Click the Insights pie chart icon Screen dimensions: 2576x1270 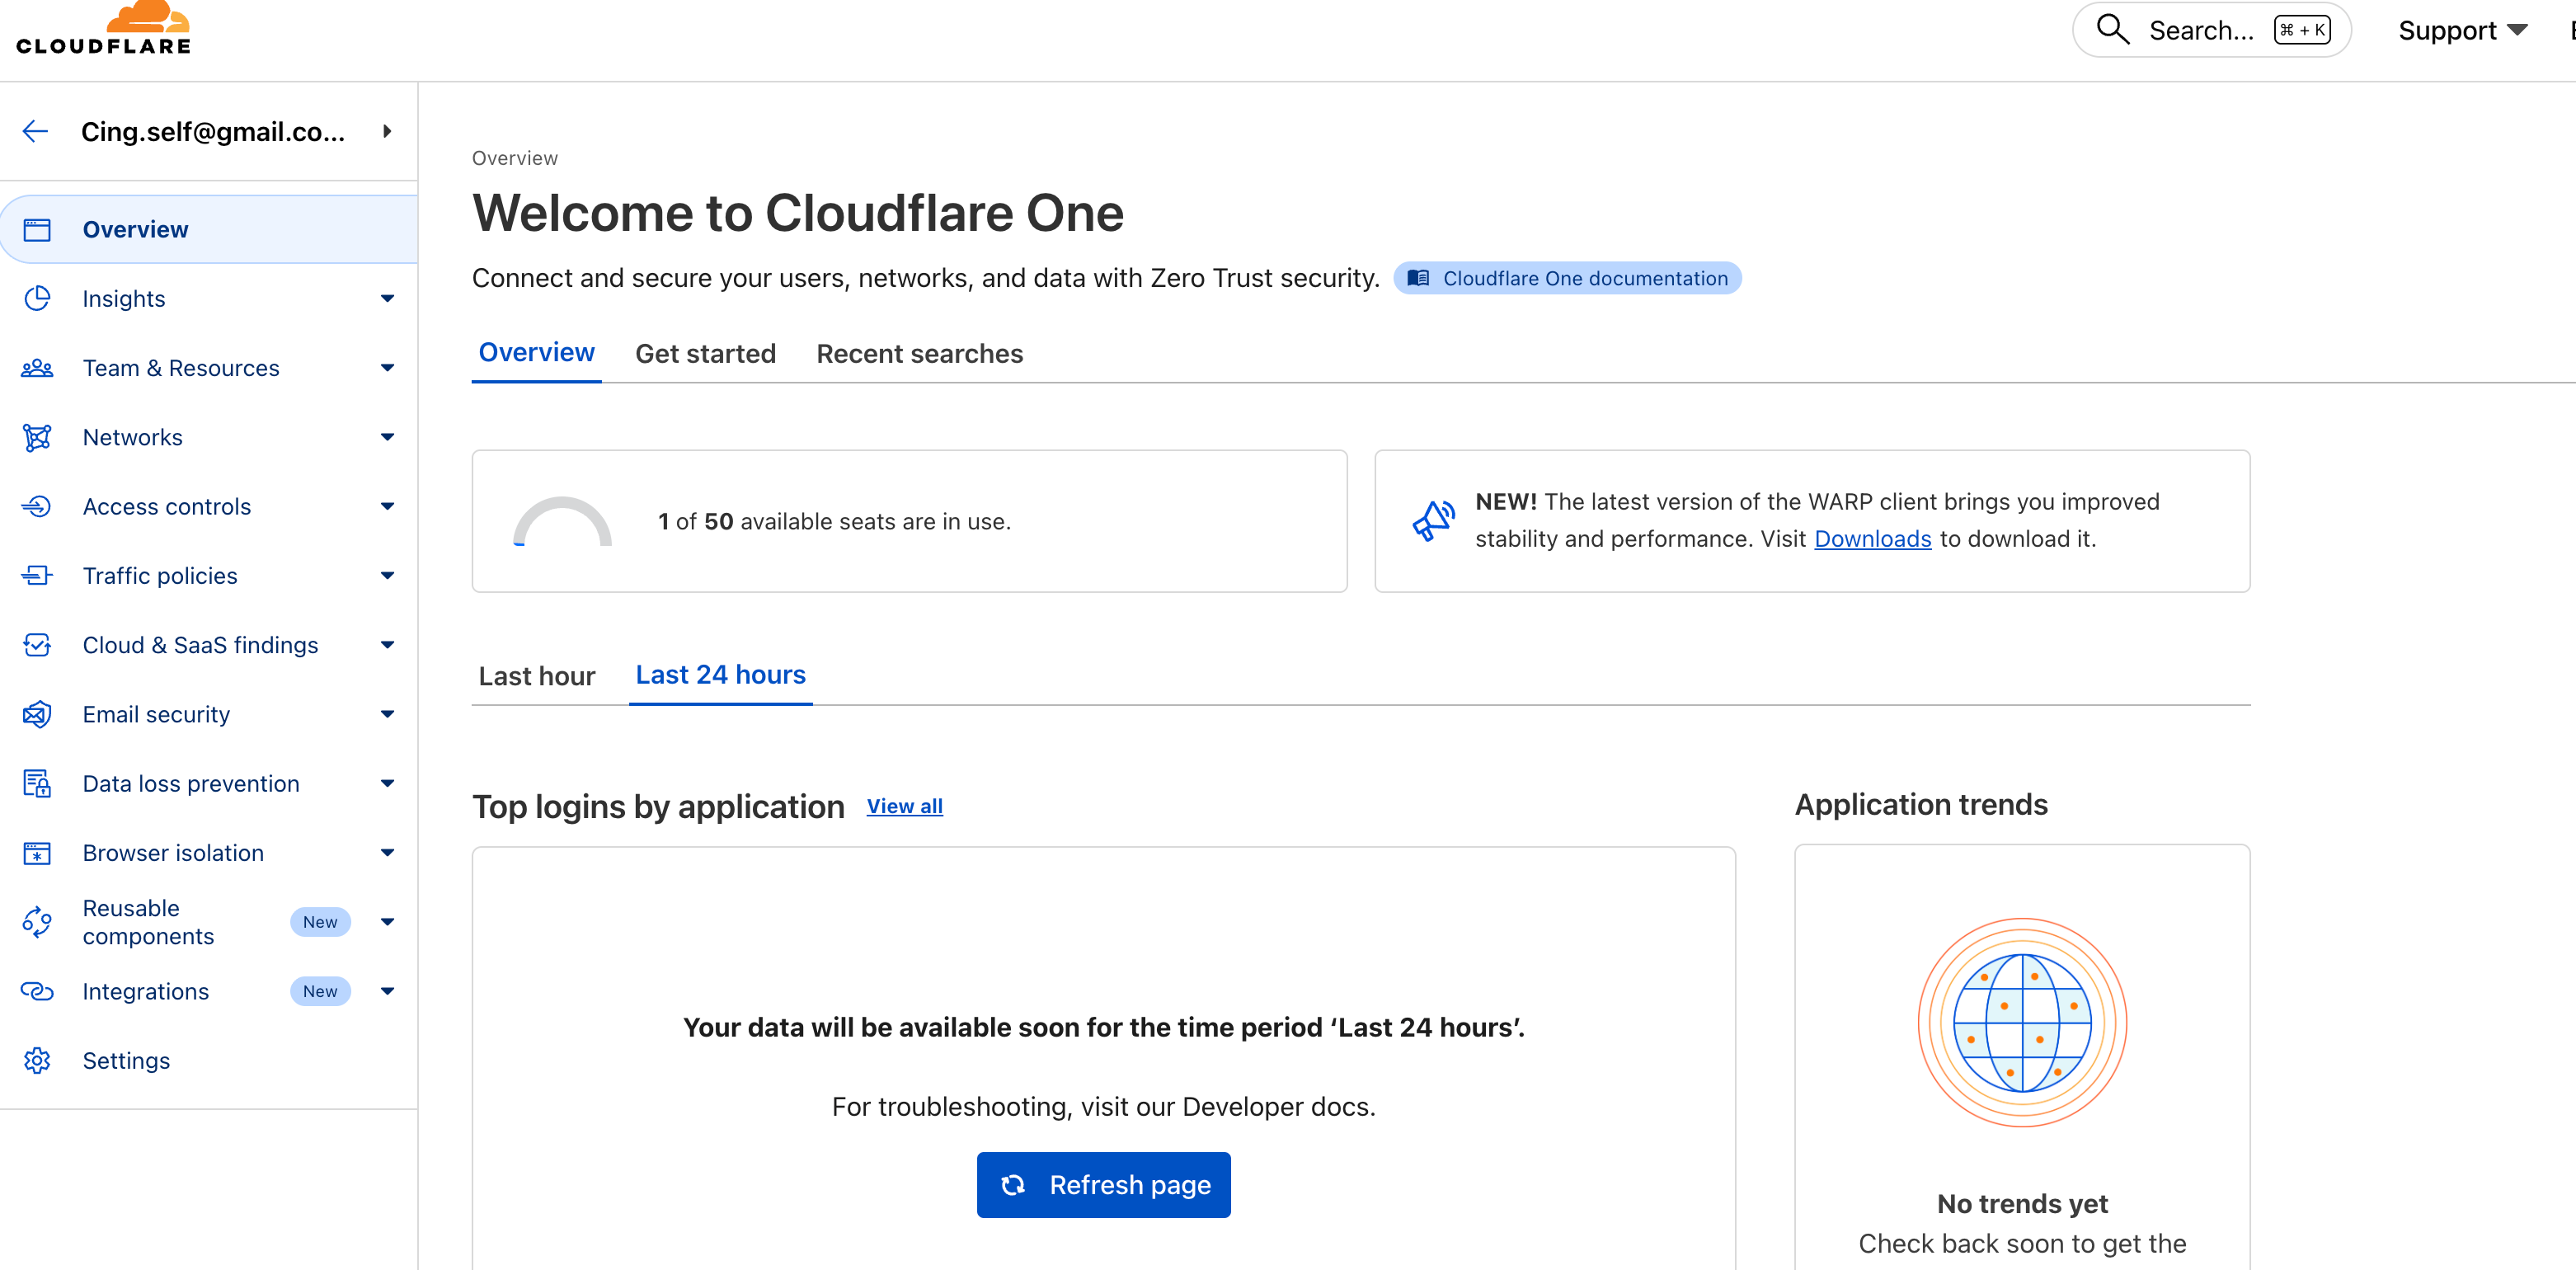click(x=37, y=298)
